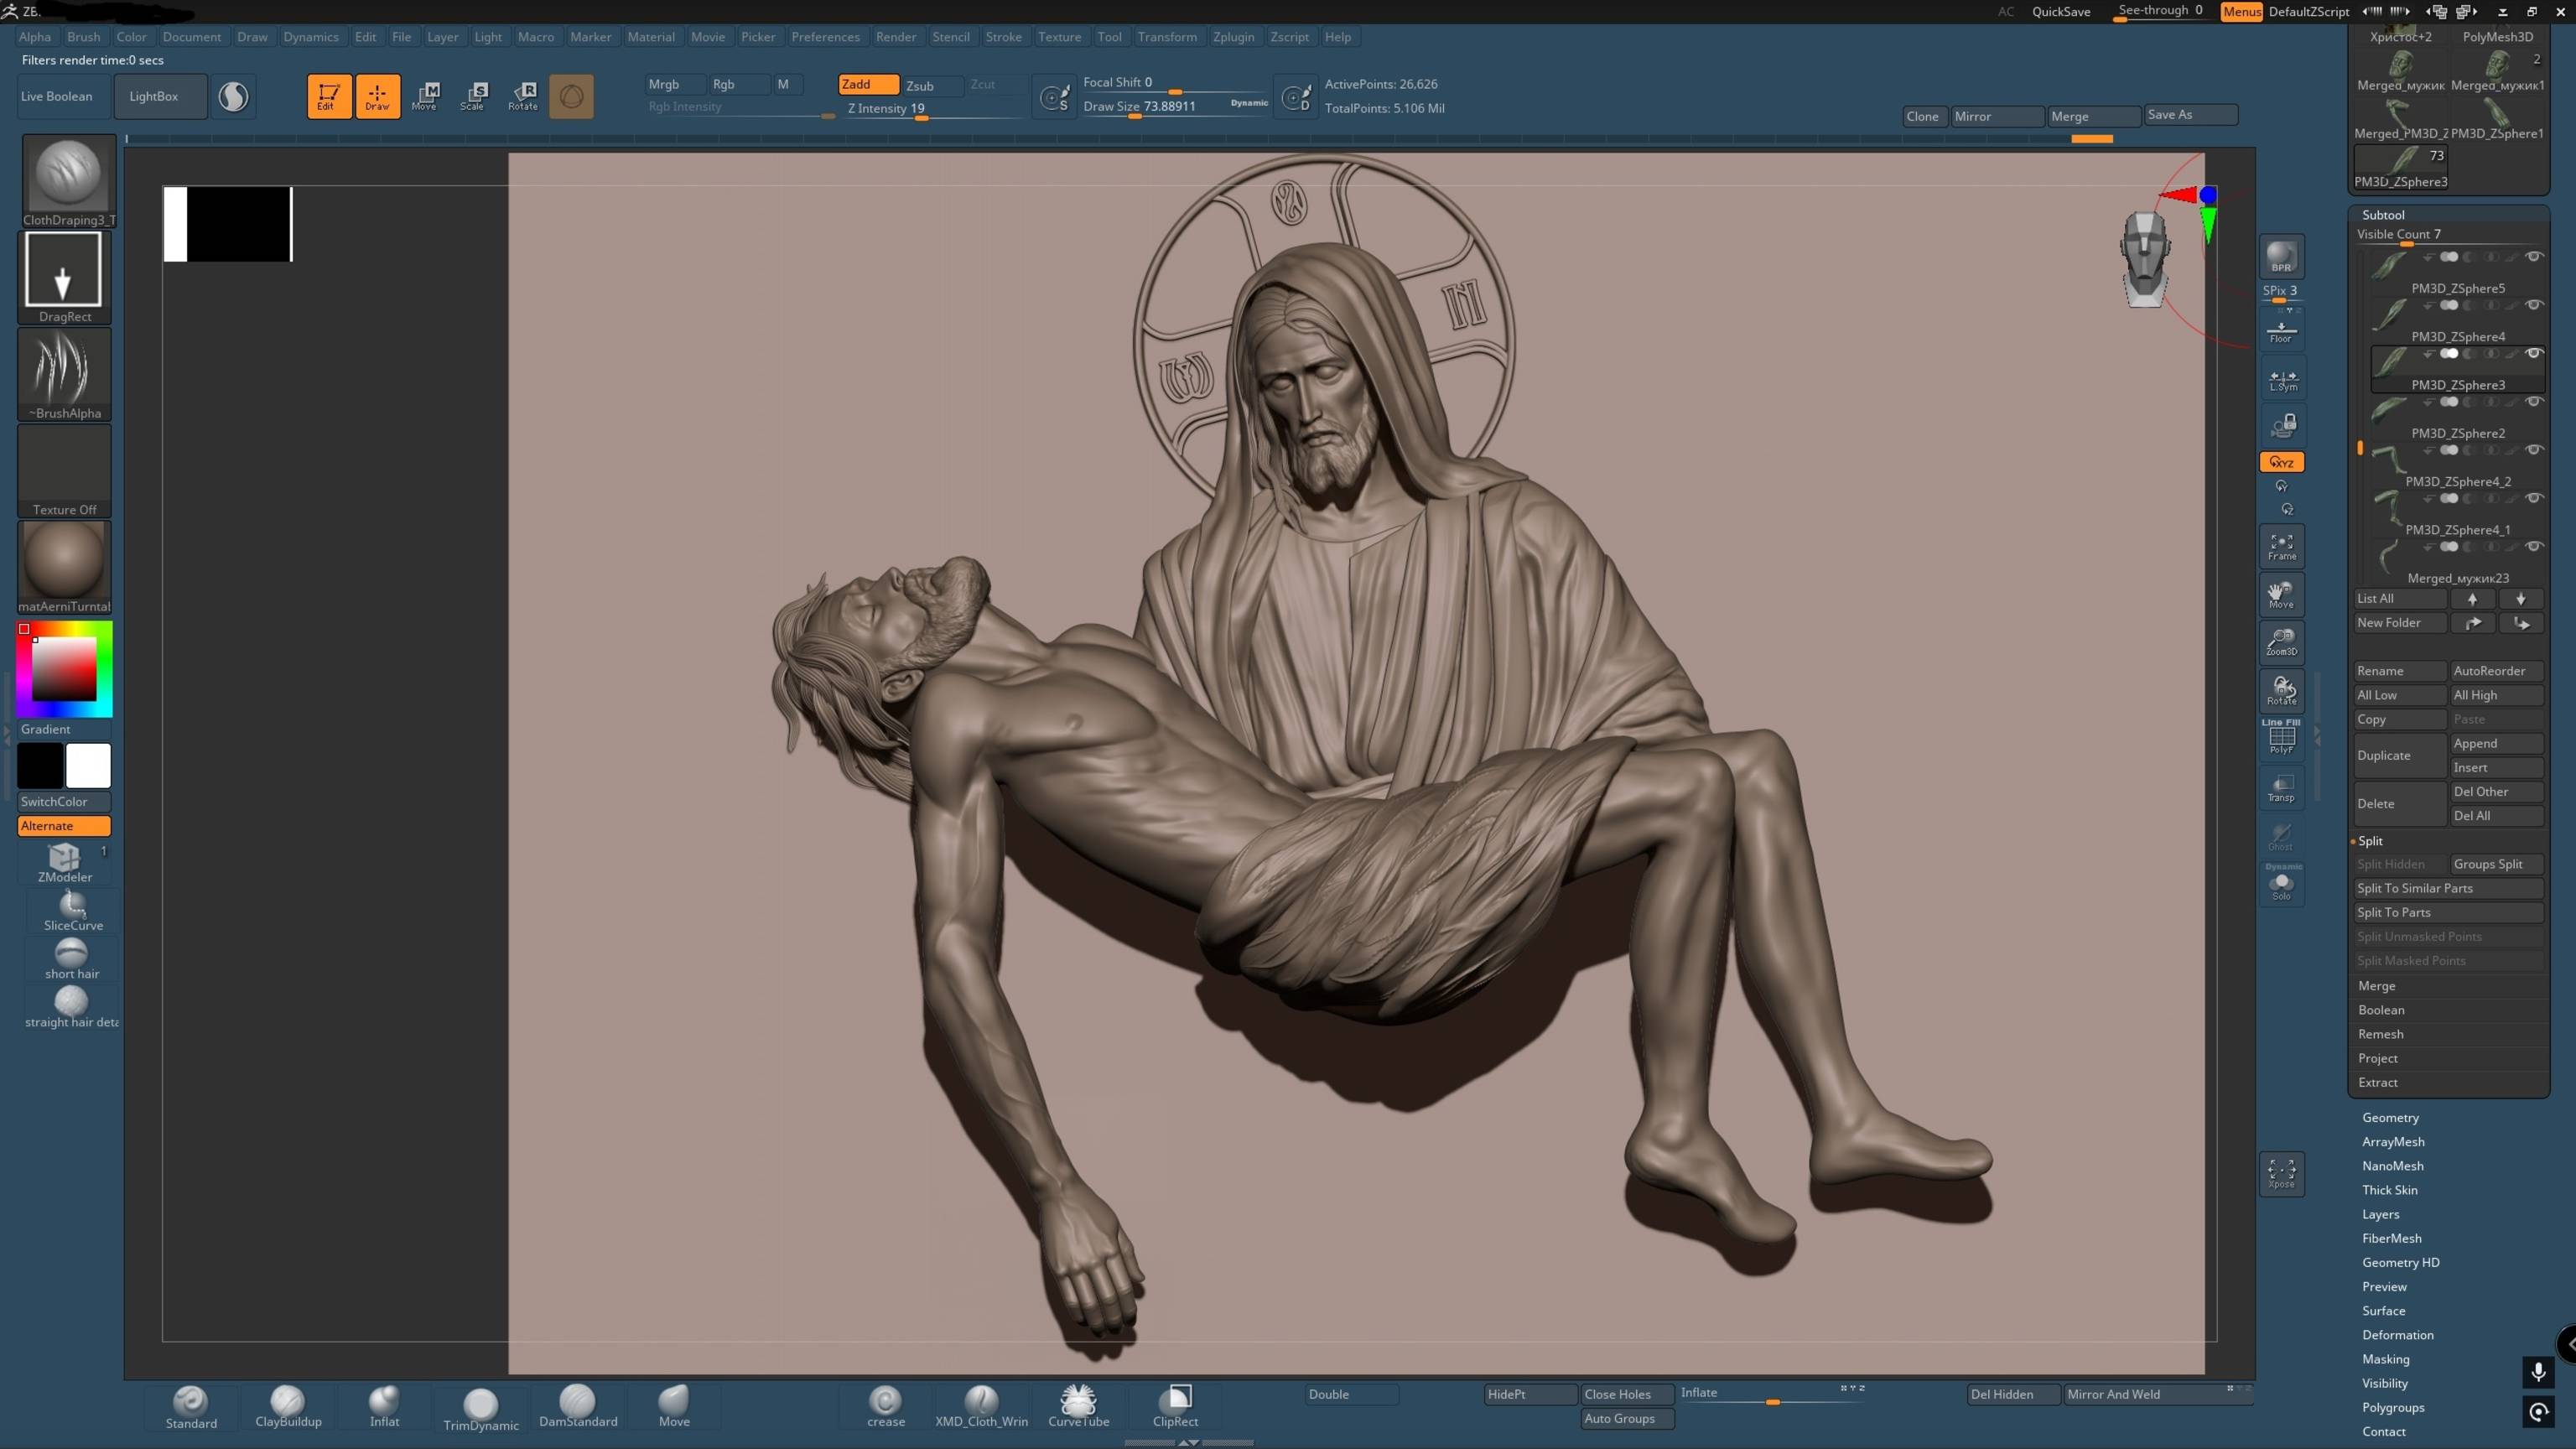
Task: Select the Draw mode icon
Action: pyautogui.click(x=377, y=96)
